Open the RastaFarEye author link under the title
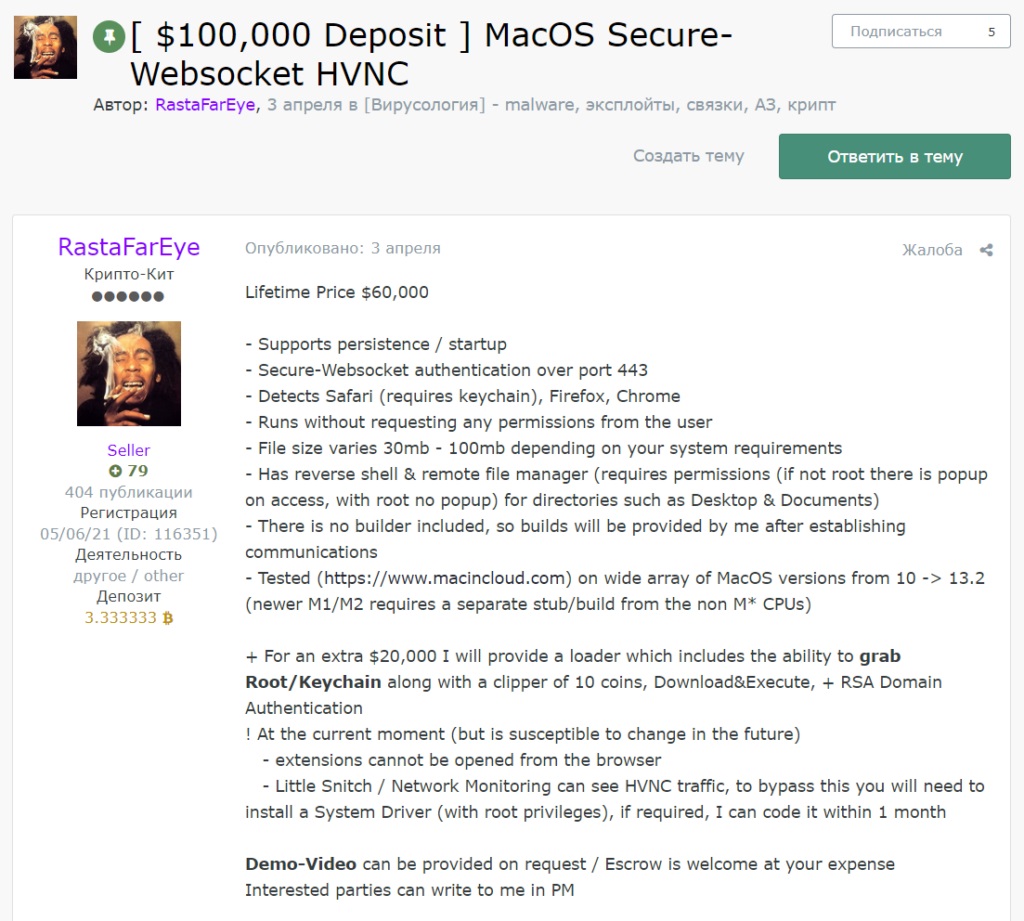 (x=205, y=105)
